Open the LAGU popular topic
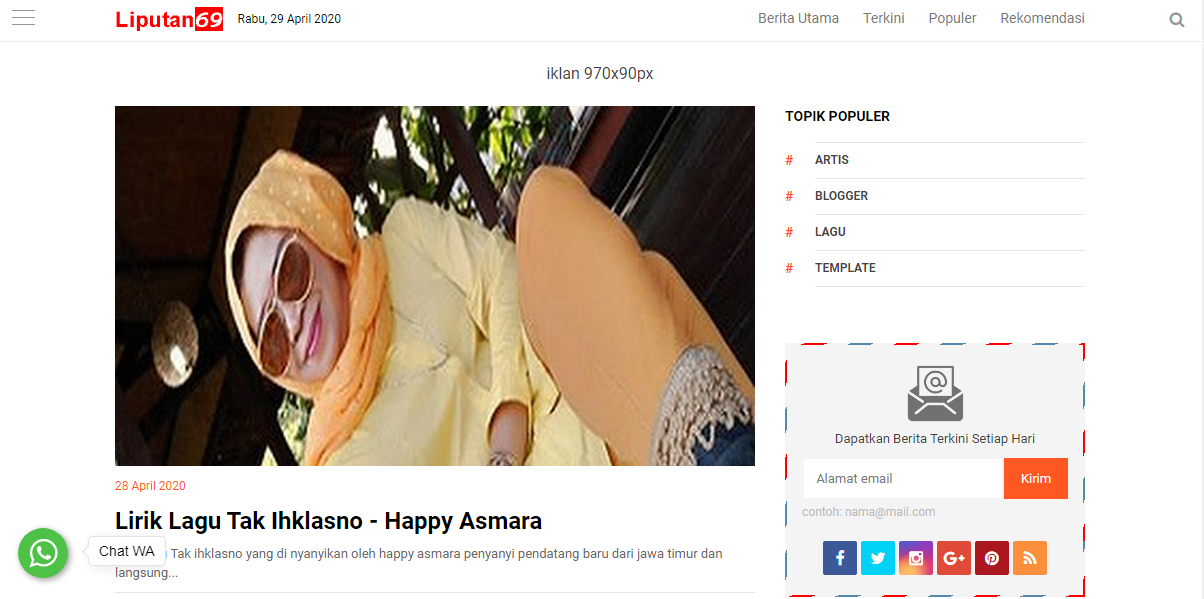The width and height of the screenshot is (1204, 599). tap(830, 232)
